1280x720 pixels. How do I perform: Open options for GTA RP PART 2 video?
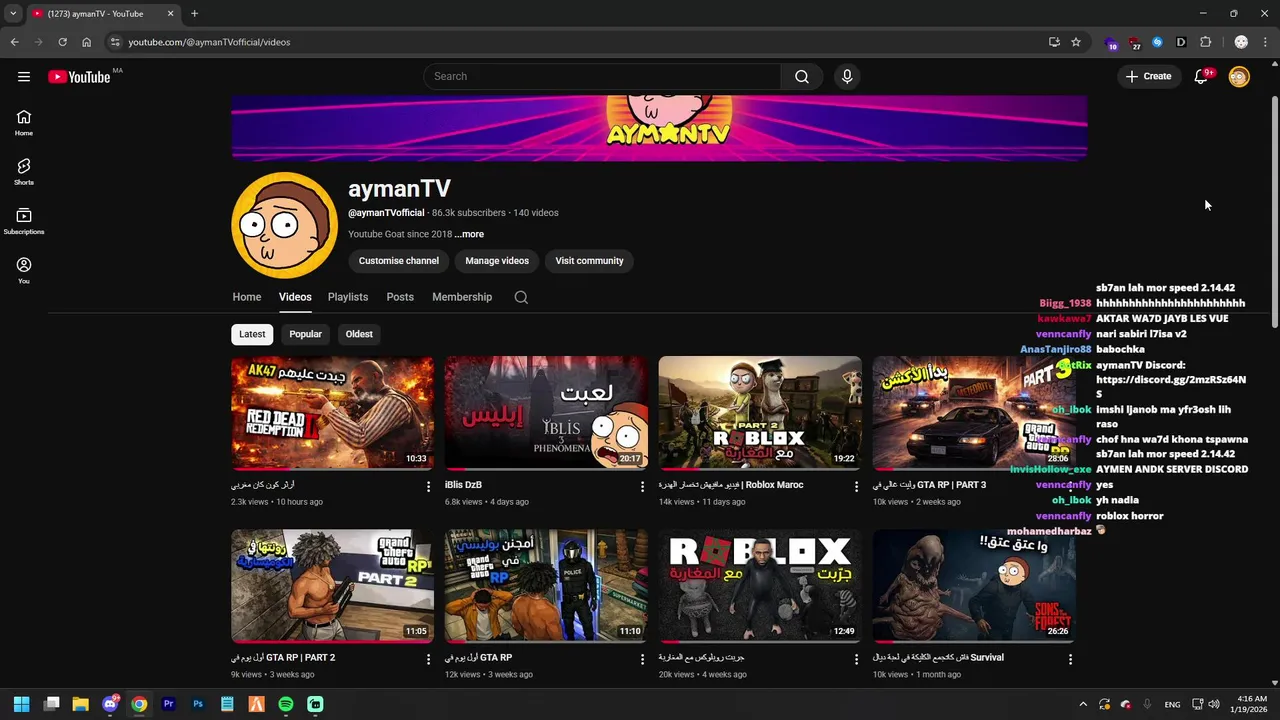tap(428, 659)
